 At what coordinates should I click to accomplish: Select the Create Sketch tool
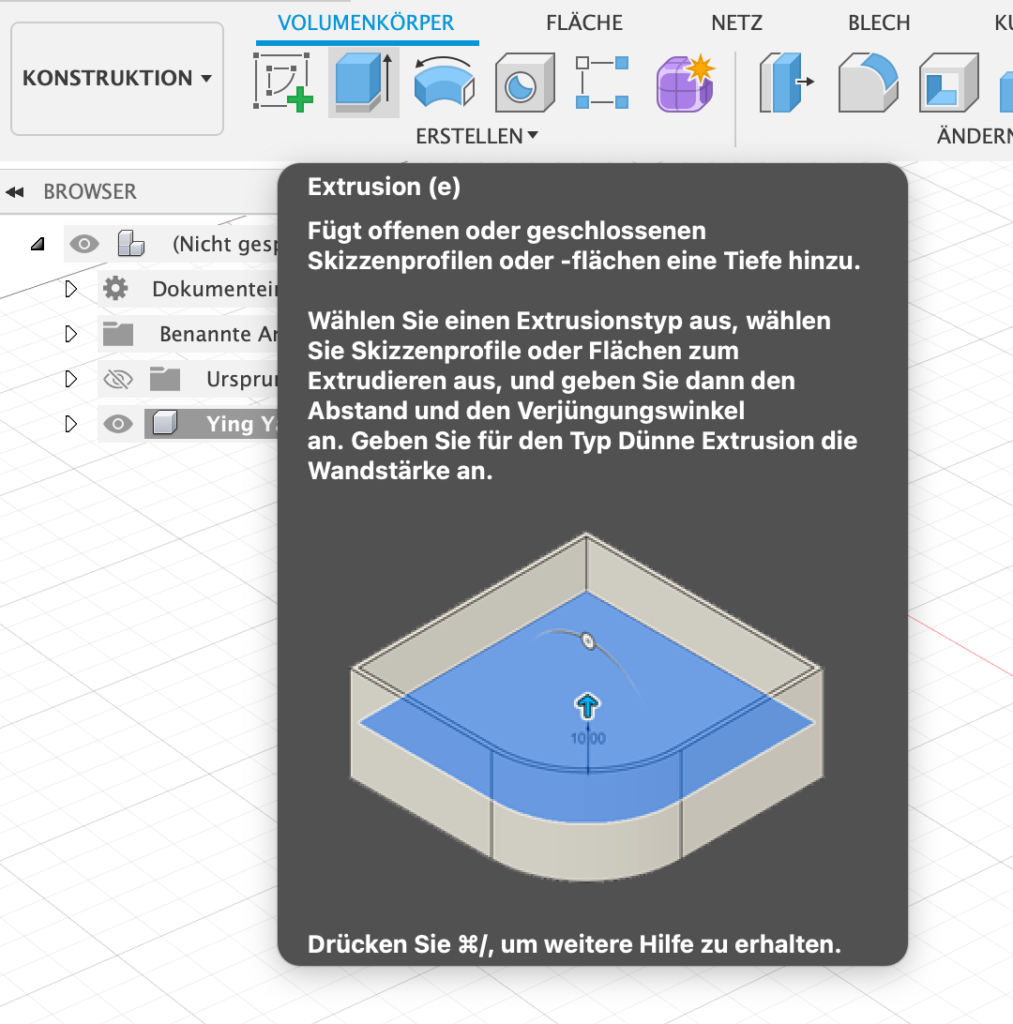point(283,81)
